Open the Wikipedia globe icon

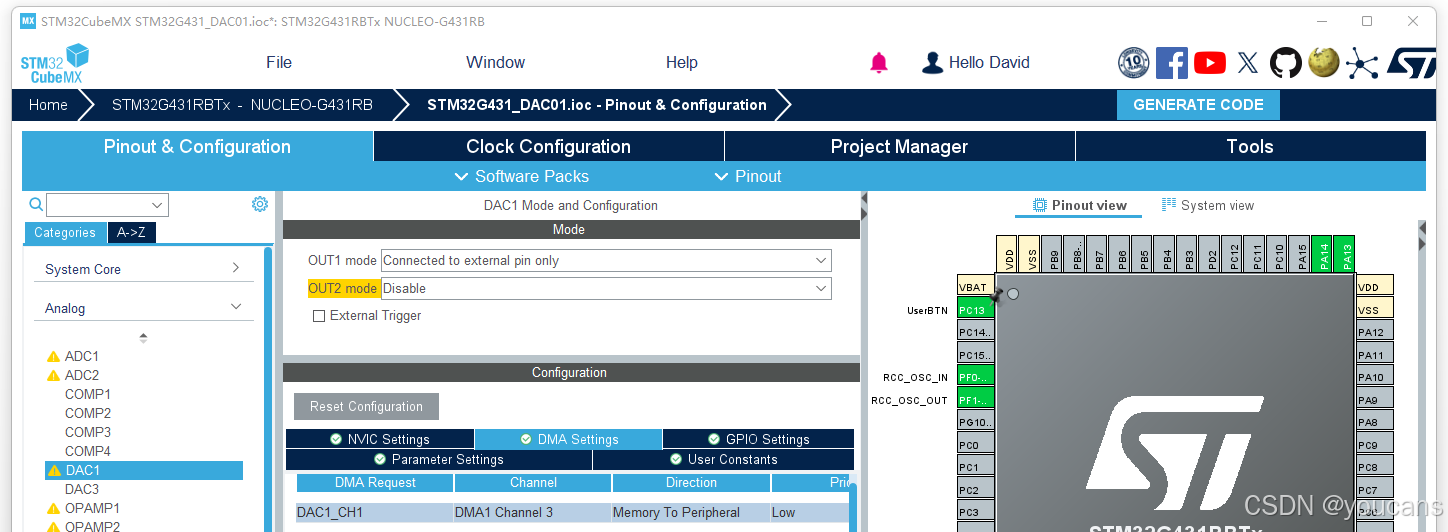pos(1324,63)
